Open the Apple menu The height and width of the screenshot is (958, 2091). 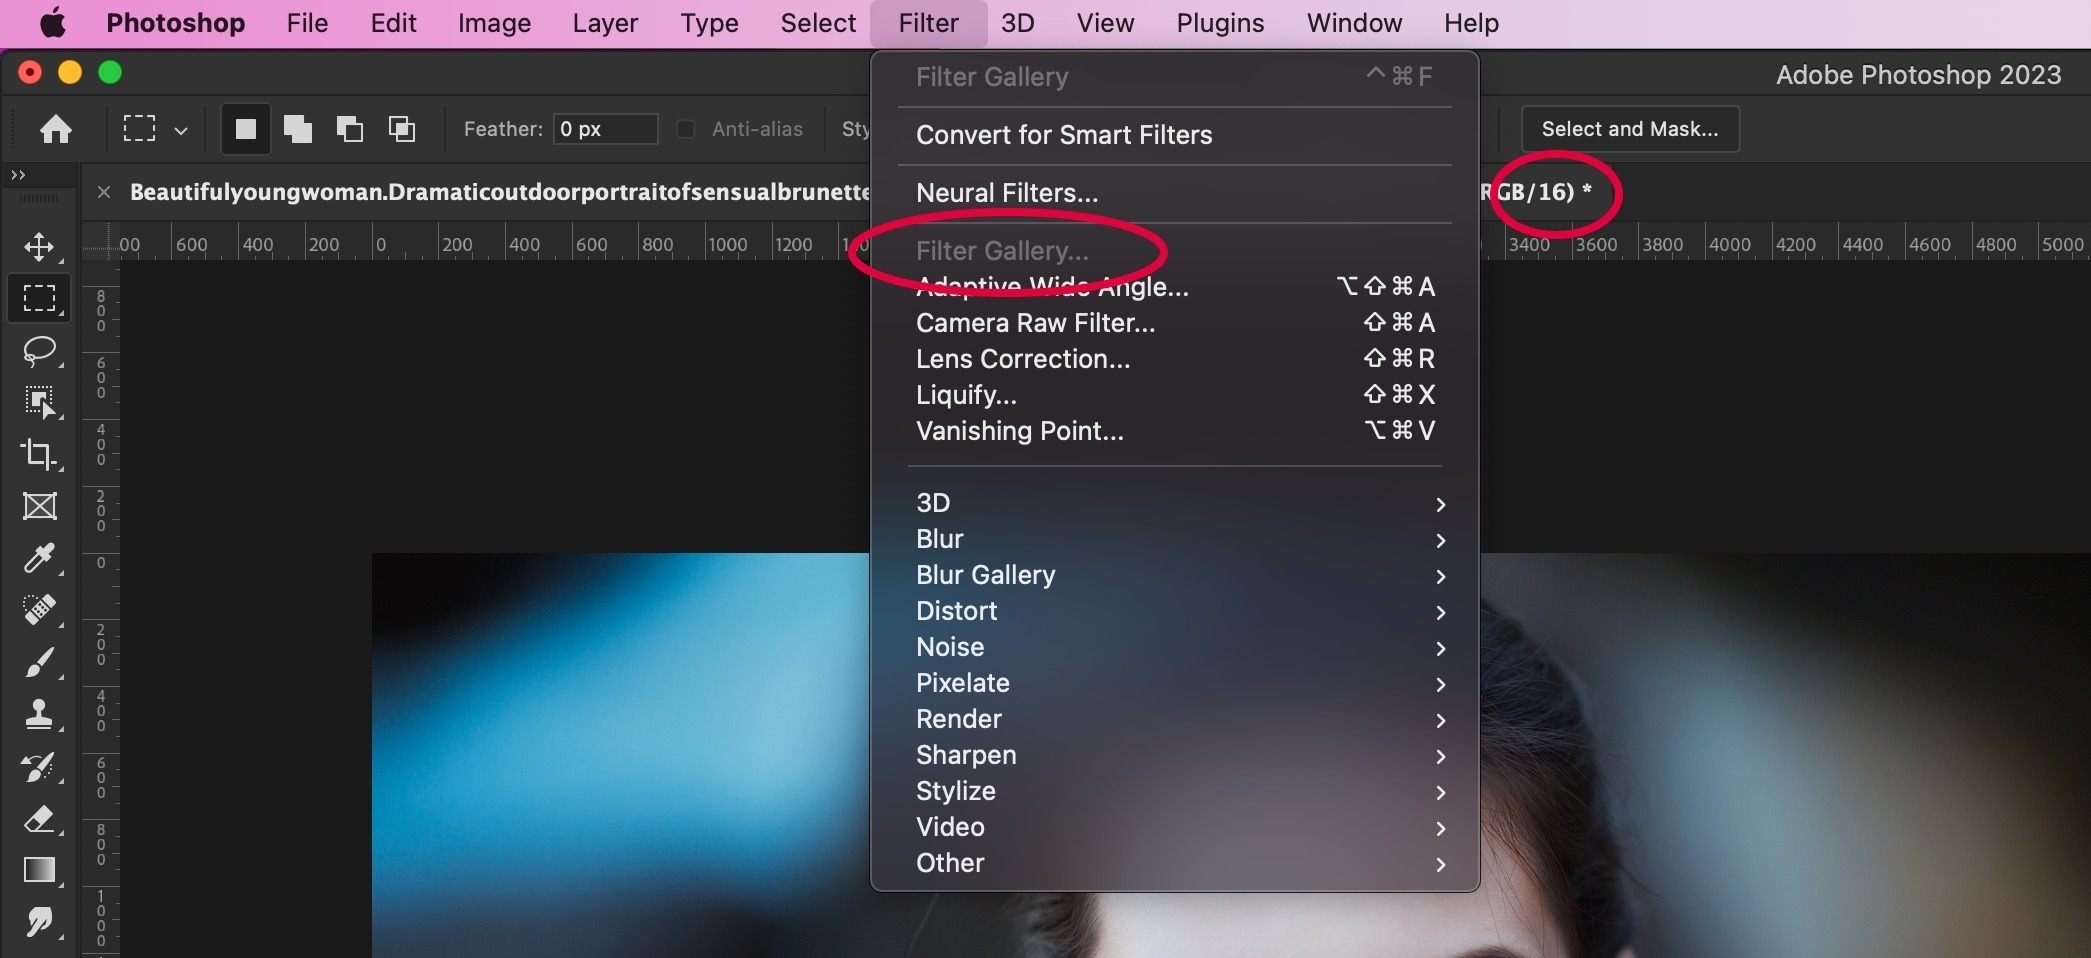click(x=53, y=23)
